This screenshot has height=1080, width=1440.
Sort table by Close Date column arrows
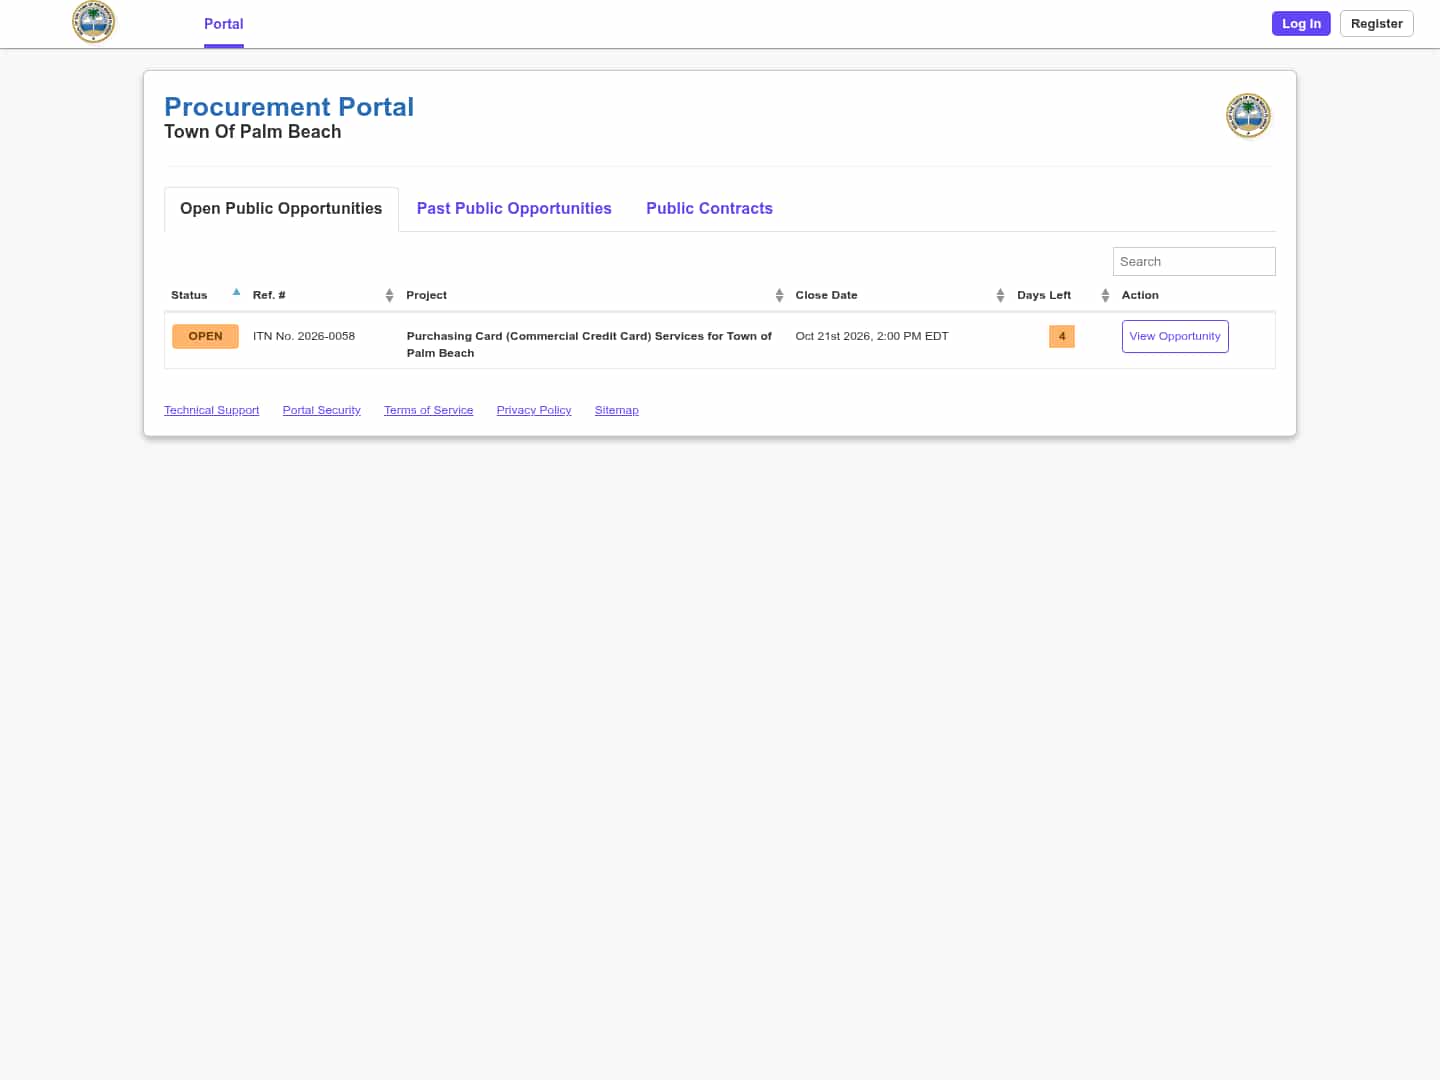click(x=1000, y=295)
